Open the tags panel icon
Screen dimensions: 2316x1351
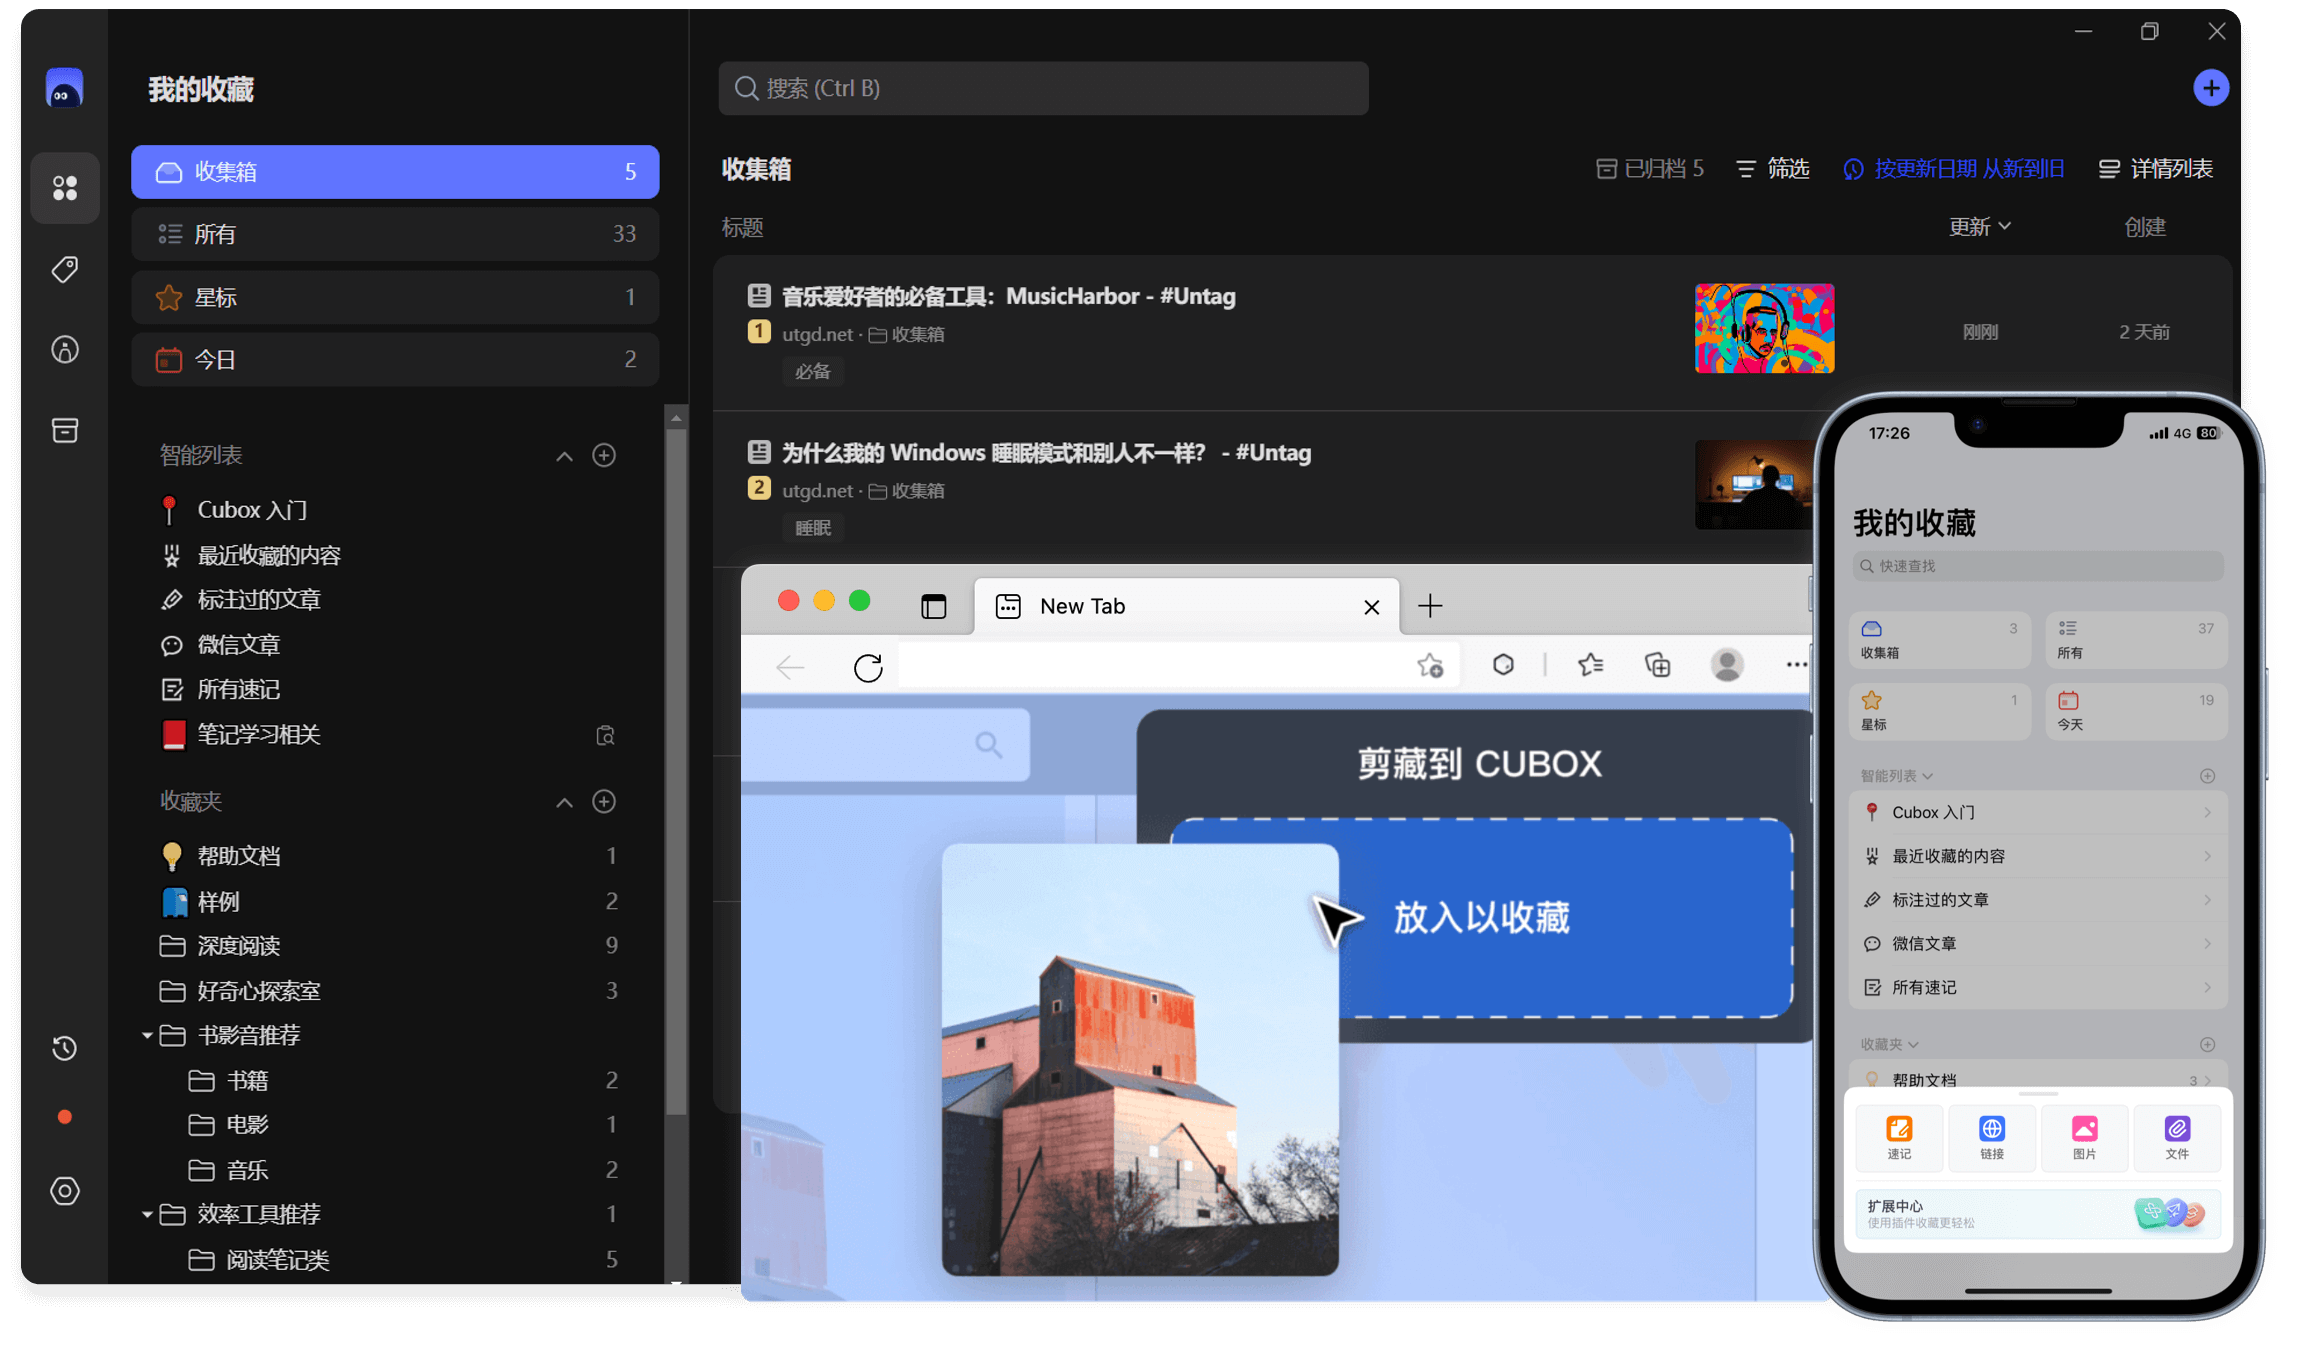pyautogui.click(x=64, y=269)
